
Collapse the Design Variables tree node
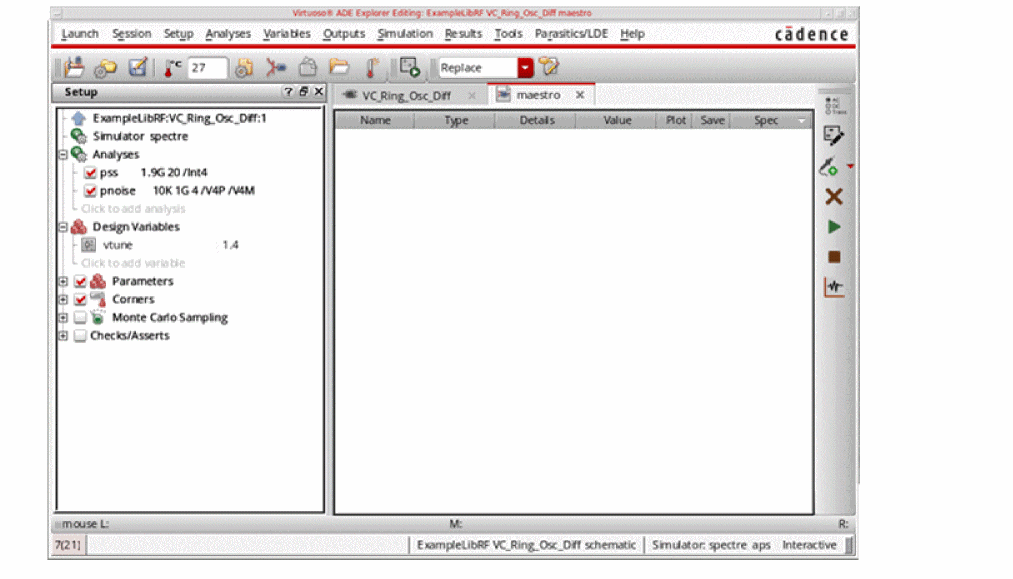63,227
